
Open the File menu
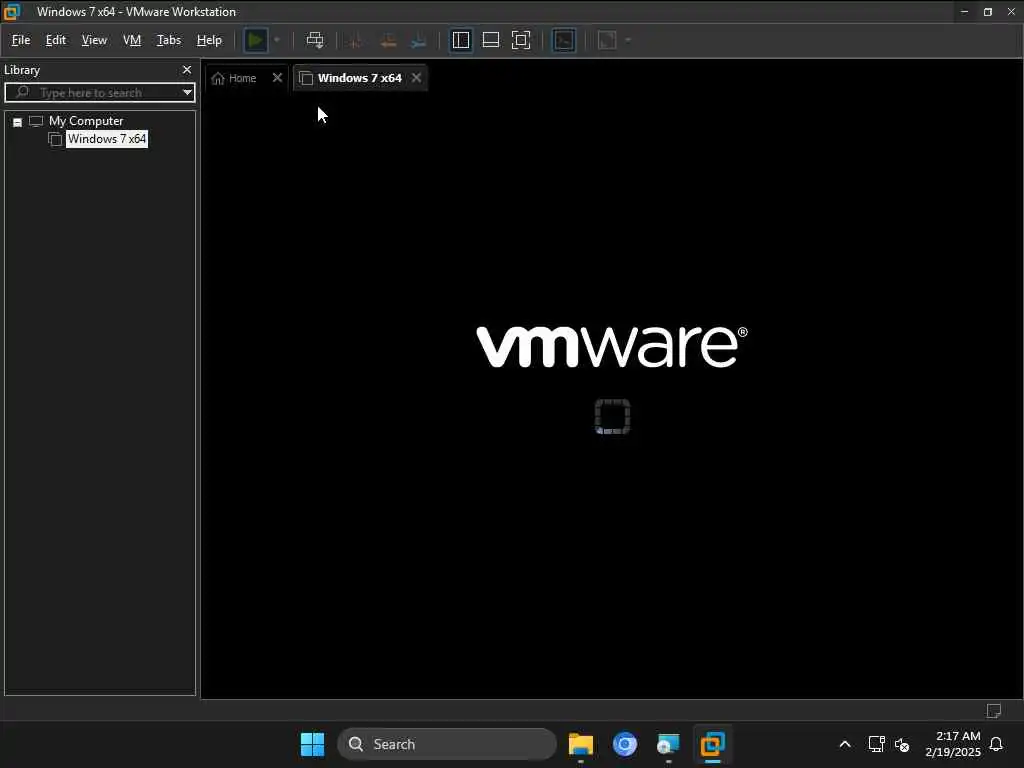point(21,40)
